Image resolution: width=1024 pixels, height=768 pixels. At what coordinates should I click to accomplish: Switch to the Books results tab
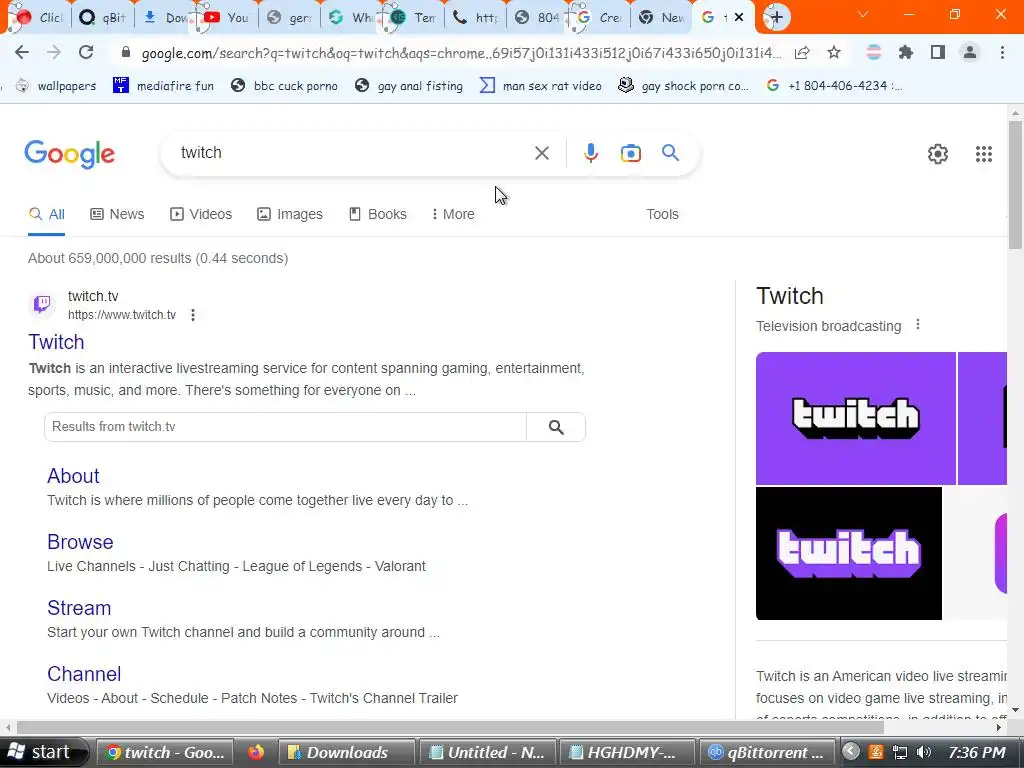click(x=377, y=214)
